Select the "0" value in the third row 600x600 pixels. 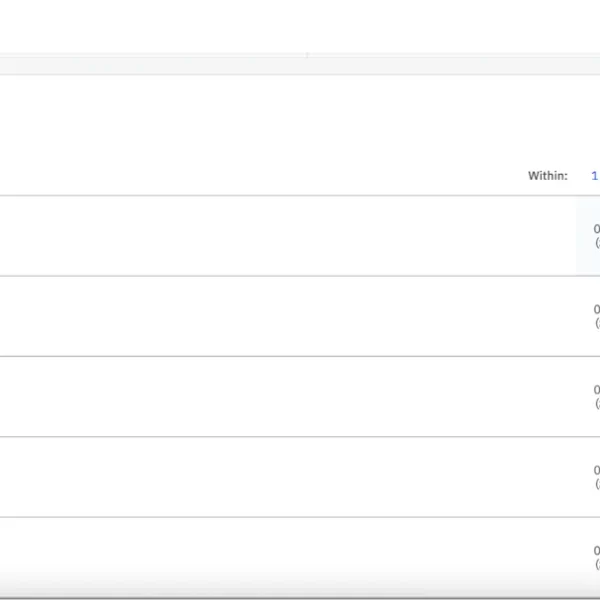(597, 390)
